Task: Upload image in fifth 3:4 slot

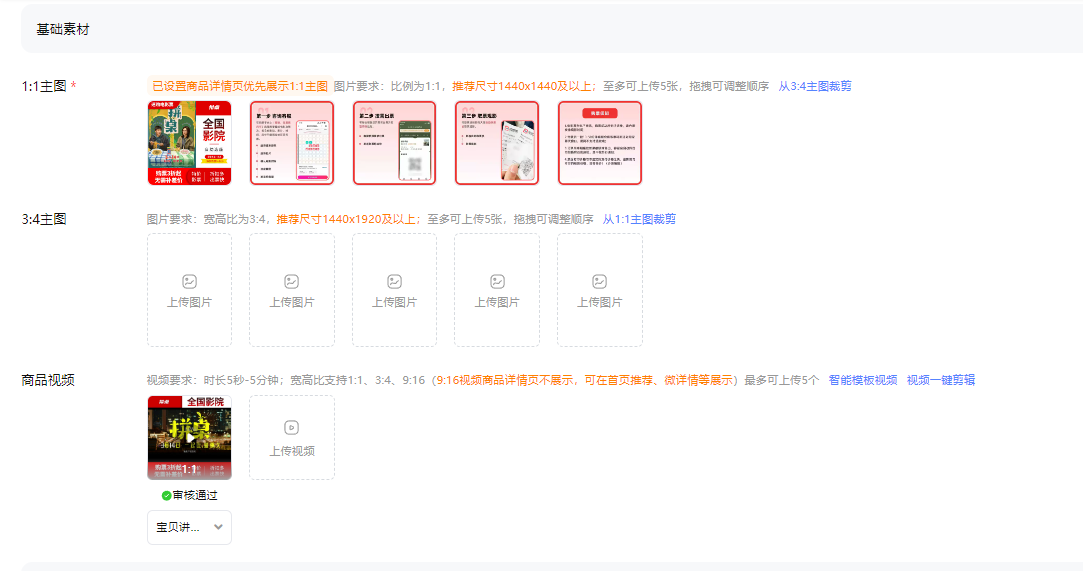Action: coord(600,290)
